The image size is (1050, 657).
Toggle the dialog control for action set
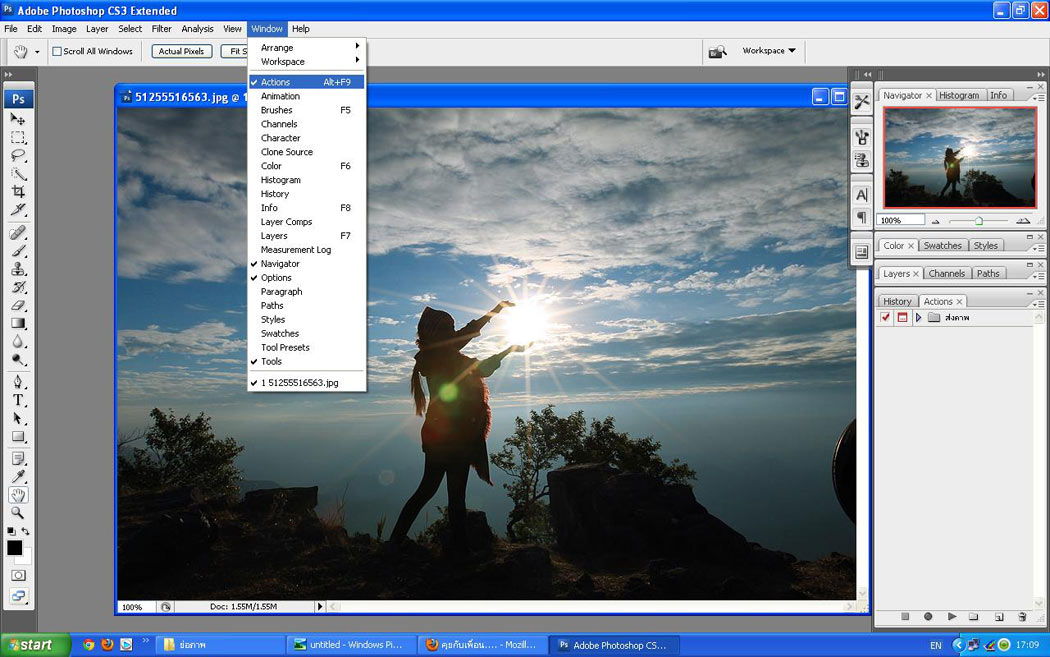902,318
